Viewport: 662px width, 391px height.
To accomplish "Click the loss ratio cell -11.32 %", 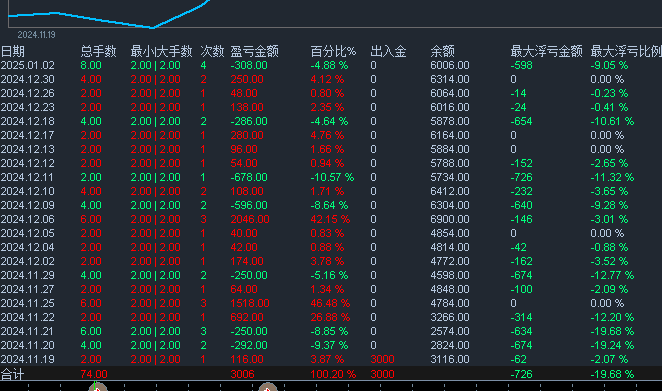I will point(612,177).
